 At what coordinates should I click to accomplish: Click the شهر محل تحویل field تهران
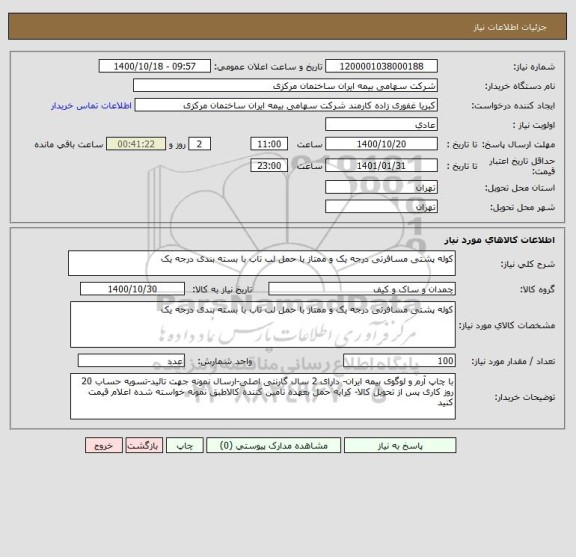pyautogui.click(x=381, y=207)
